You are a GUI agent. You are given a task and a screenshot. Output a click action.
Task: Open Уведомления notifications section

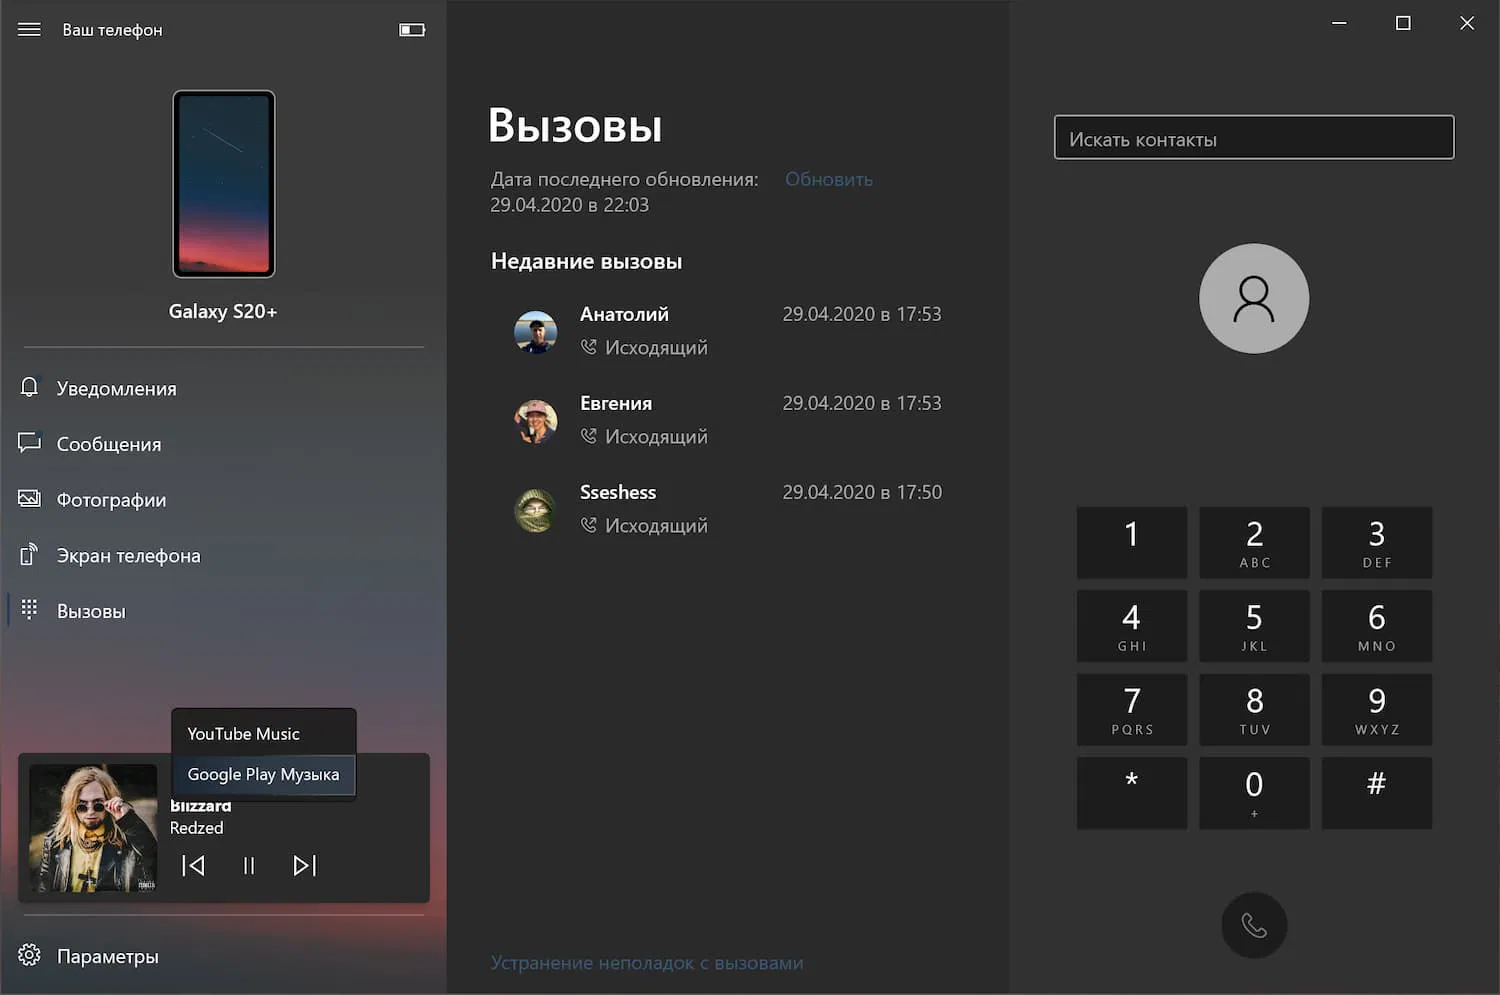[x=223, y=388]
